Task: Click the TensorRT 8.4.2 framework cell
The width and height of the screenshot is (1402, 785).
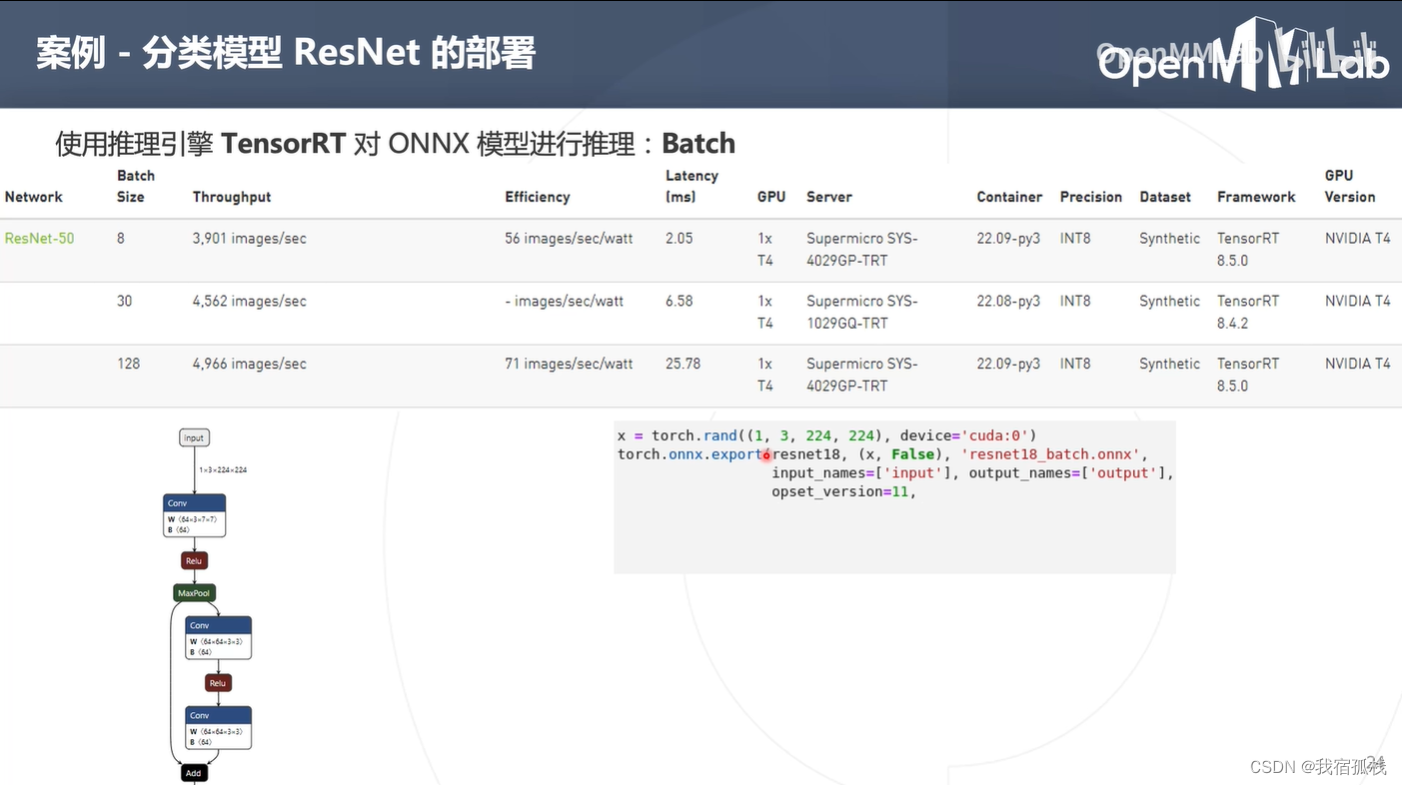Action: [x=1248, y=312]
